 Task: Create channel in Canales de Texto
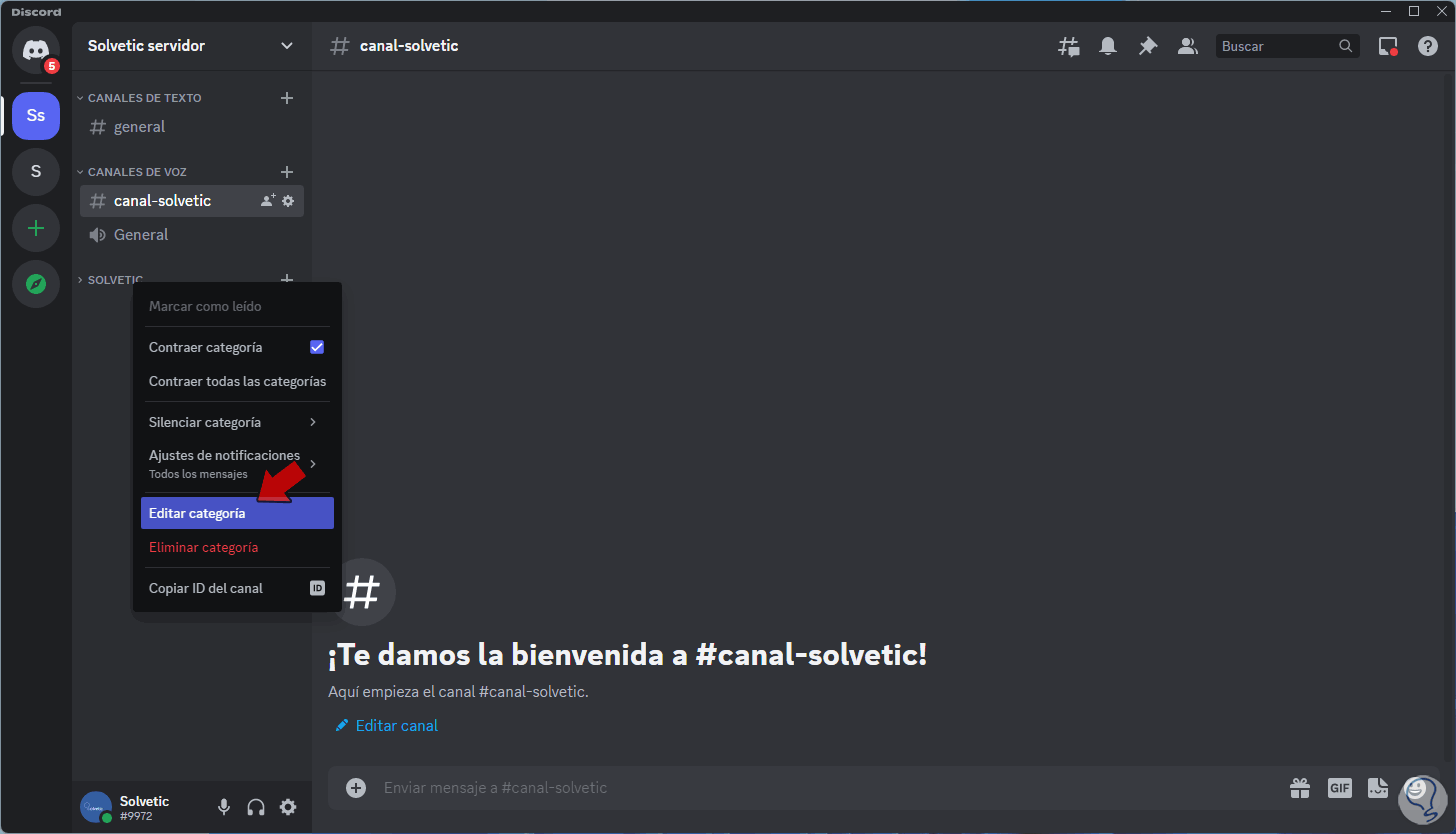[287, 98]
